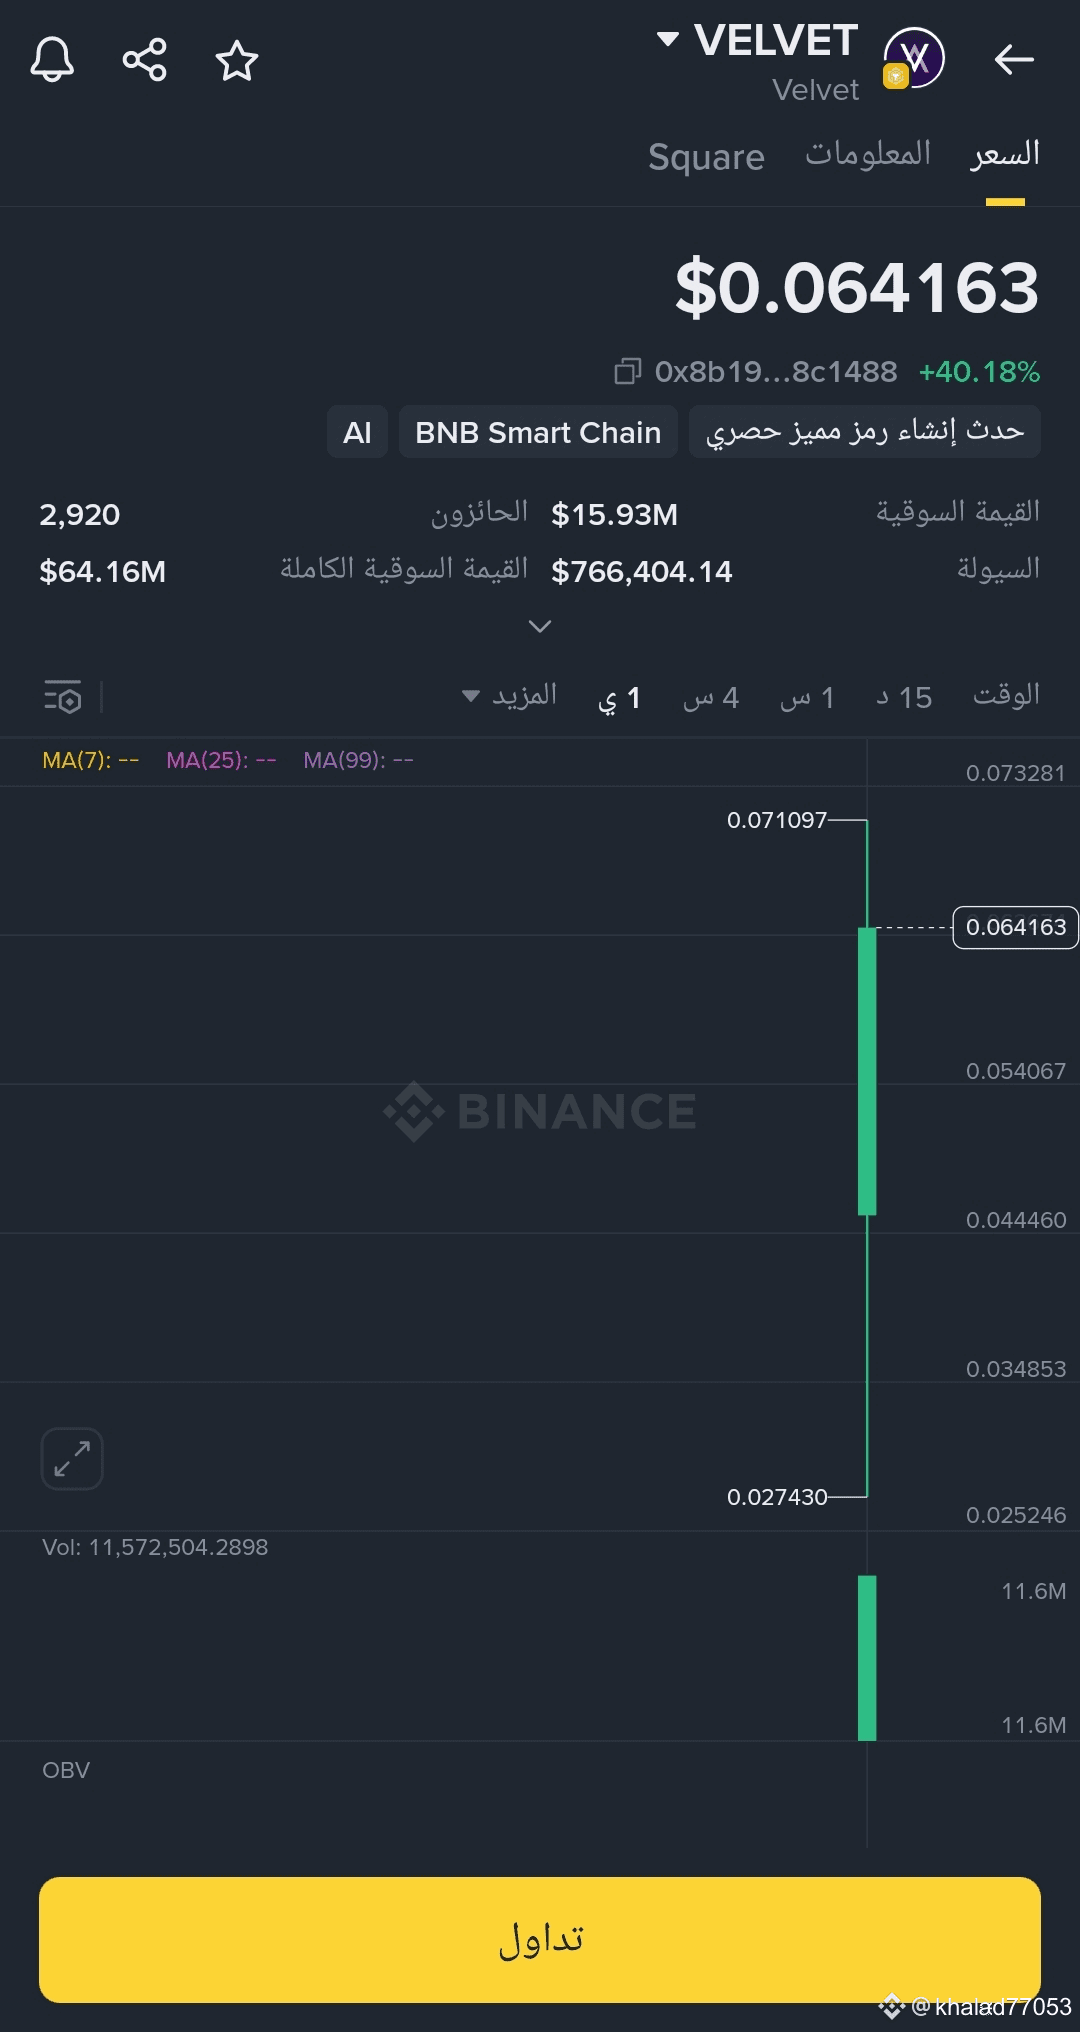Select the 4 س timeframe
Screen dimensions: 1080x2032
click(x=711, y=697)
